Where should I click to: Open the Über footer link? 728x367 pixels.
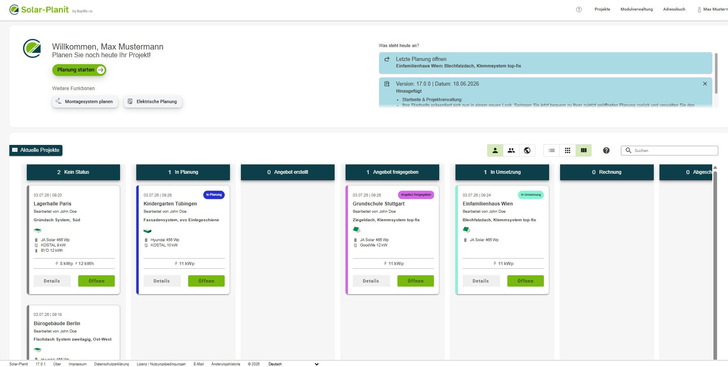click(57, 364)
